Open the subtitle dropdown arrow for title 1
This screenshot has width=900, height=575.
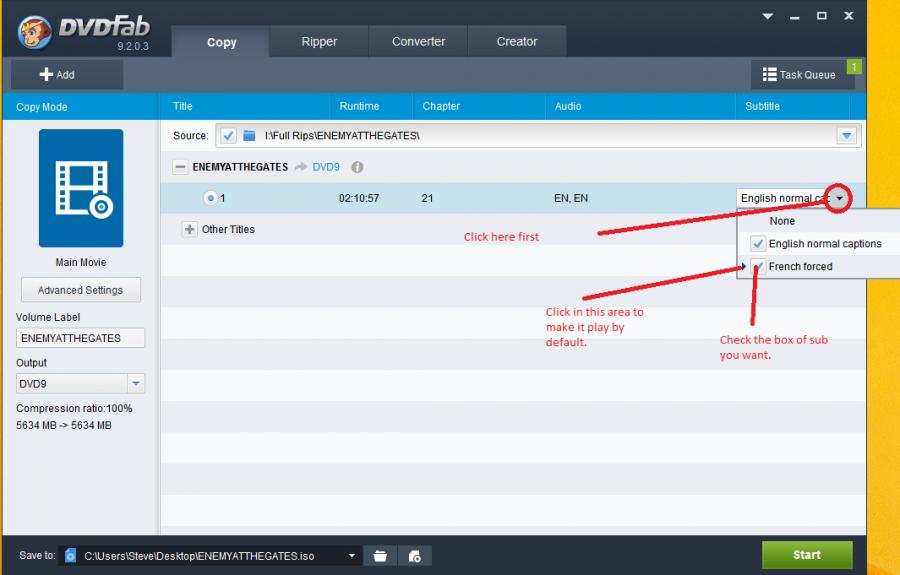click(x=840, y=198)
